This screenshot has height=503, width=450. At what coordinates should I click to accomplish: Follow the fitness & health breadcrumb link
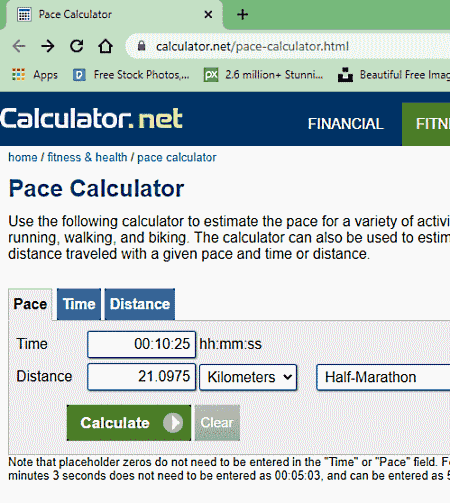click(x=87, y=157)
